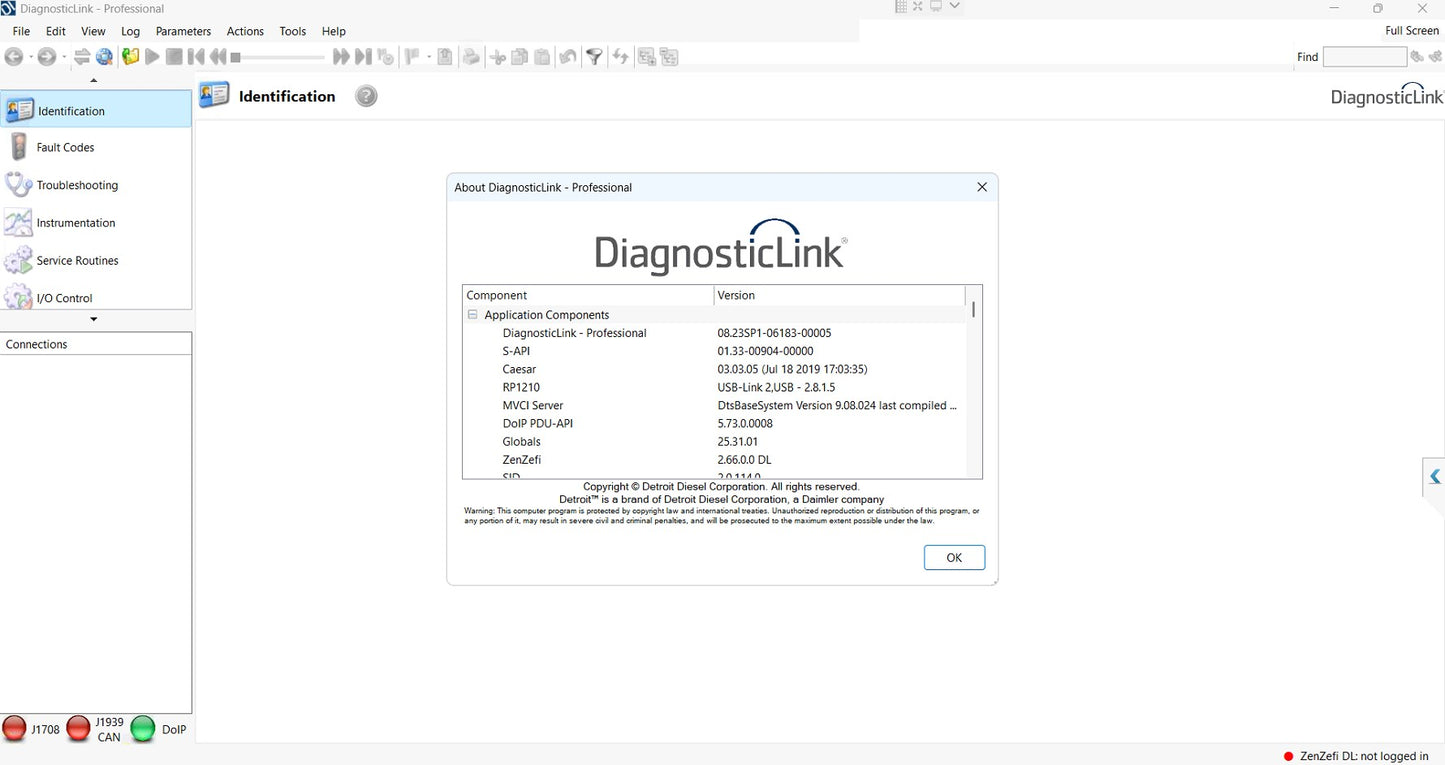
Task: Click inside the Find text field
Action: (1363, 56)
